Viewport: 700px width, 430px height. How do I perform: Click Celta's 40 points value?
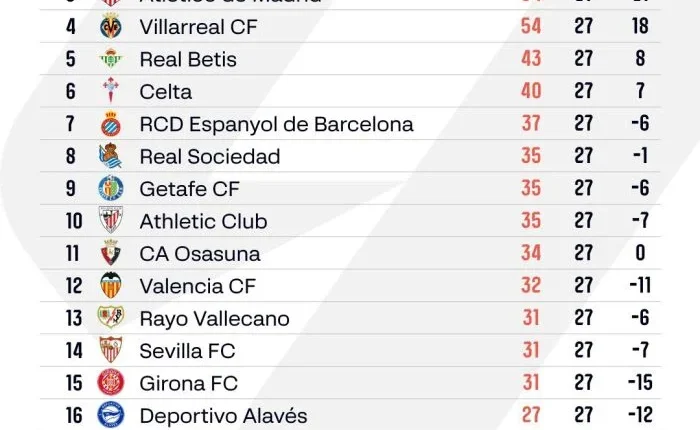(x=531, y=92)
